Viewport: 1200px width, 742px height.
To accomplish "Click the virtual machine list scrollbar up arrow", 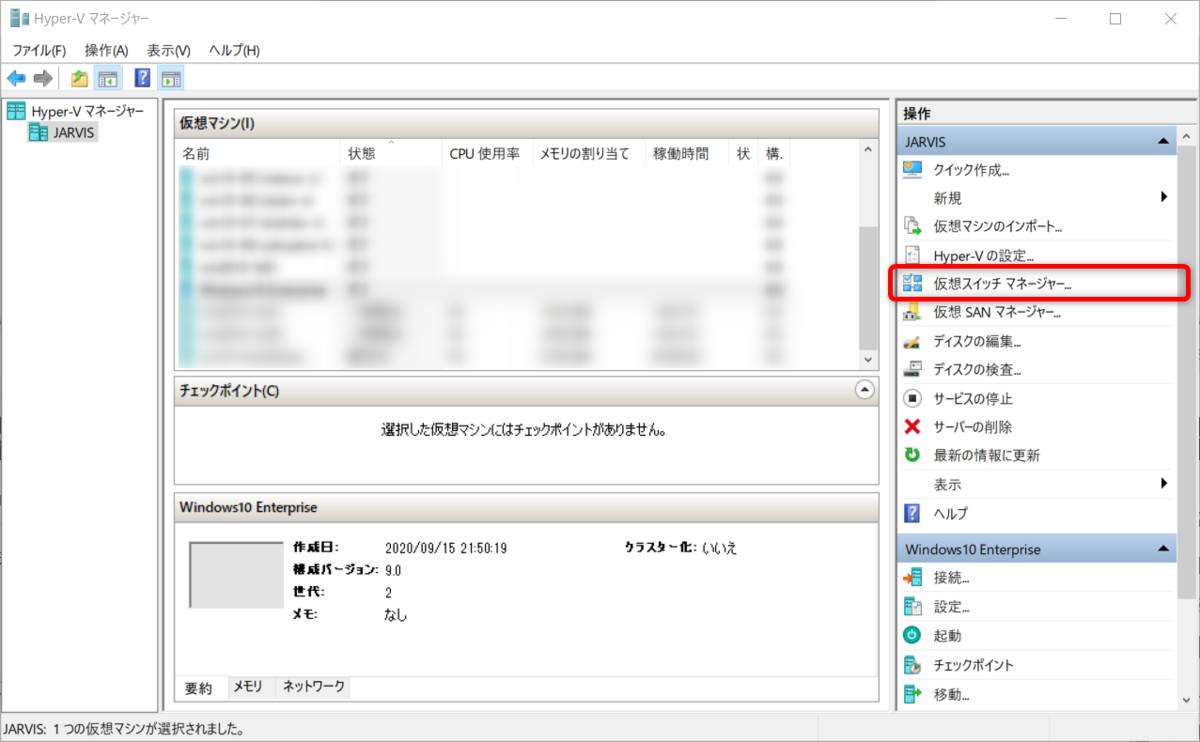I will tap(867, 150).
